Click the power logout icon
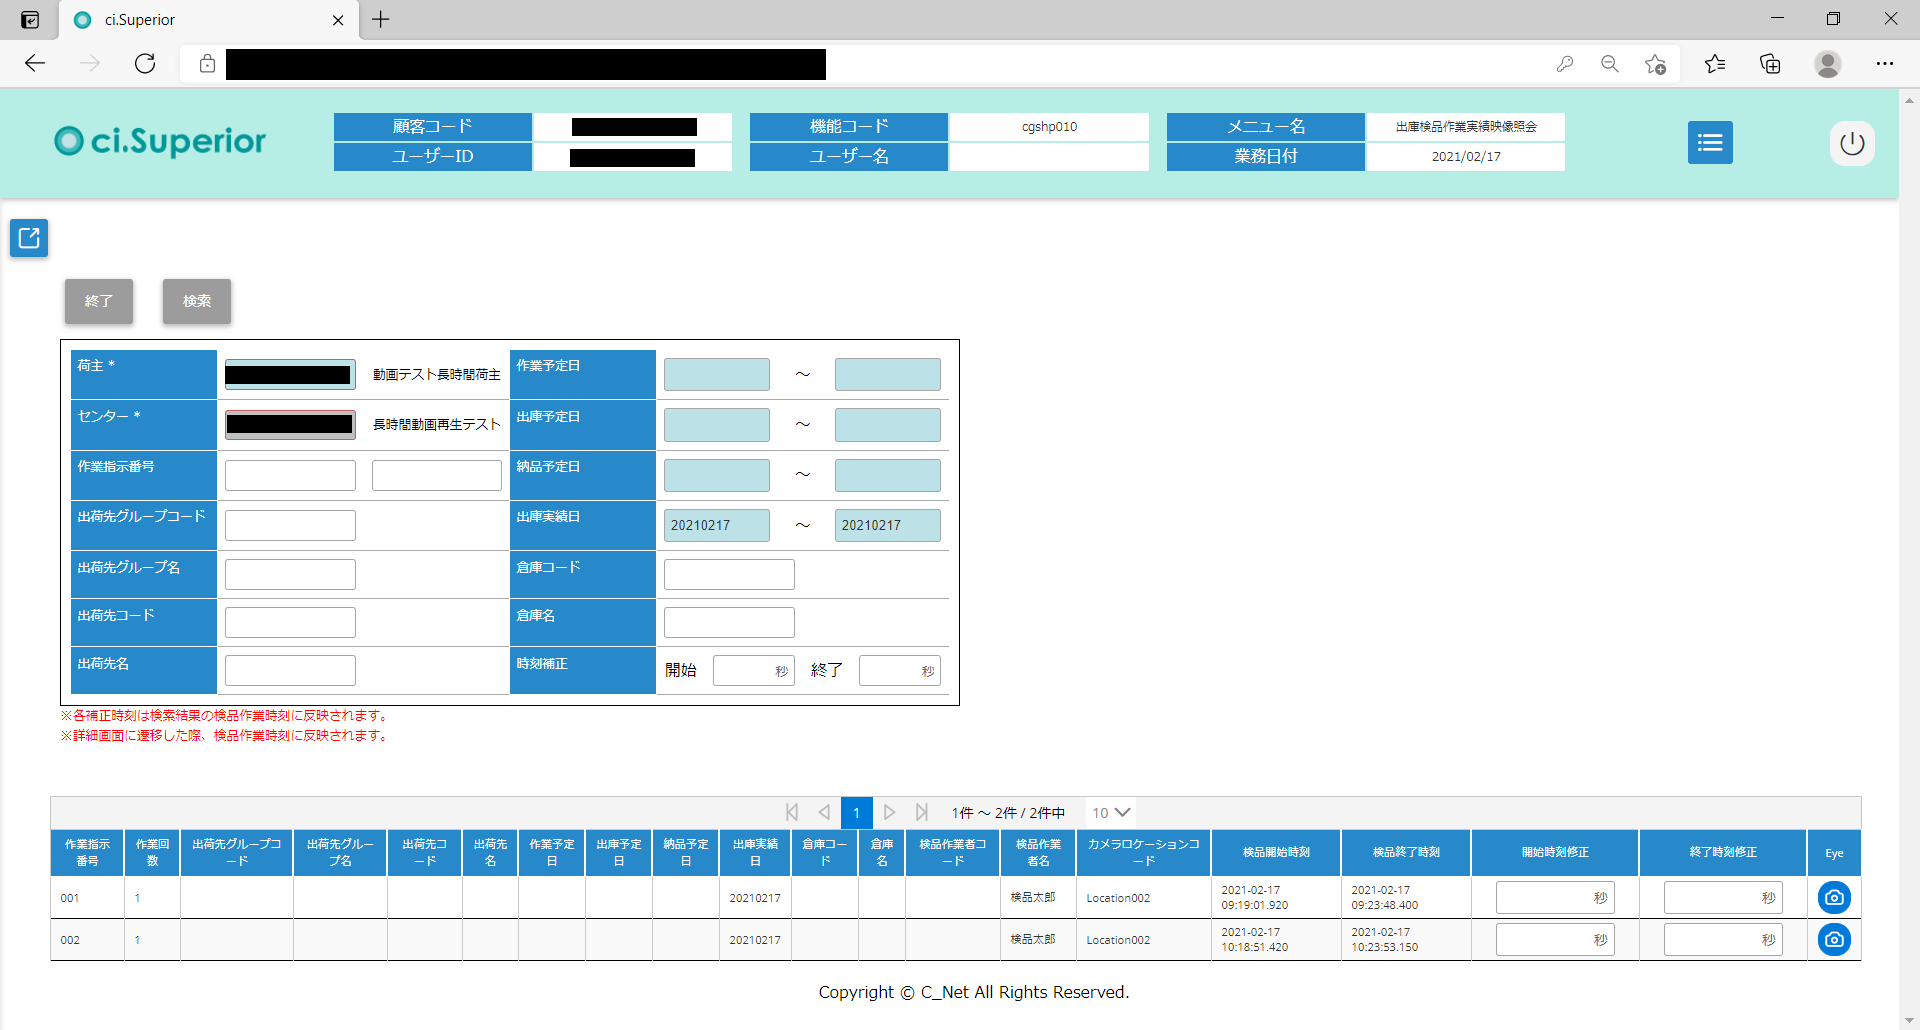The width and height of the screenshot is (1920, 1030). pyautogui.click(x=1852, y=143)
